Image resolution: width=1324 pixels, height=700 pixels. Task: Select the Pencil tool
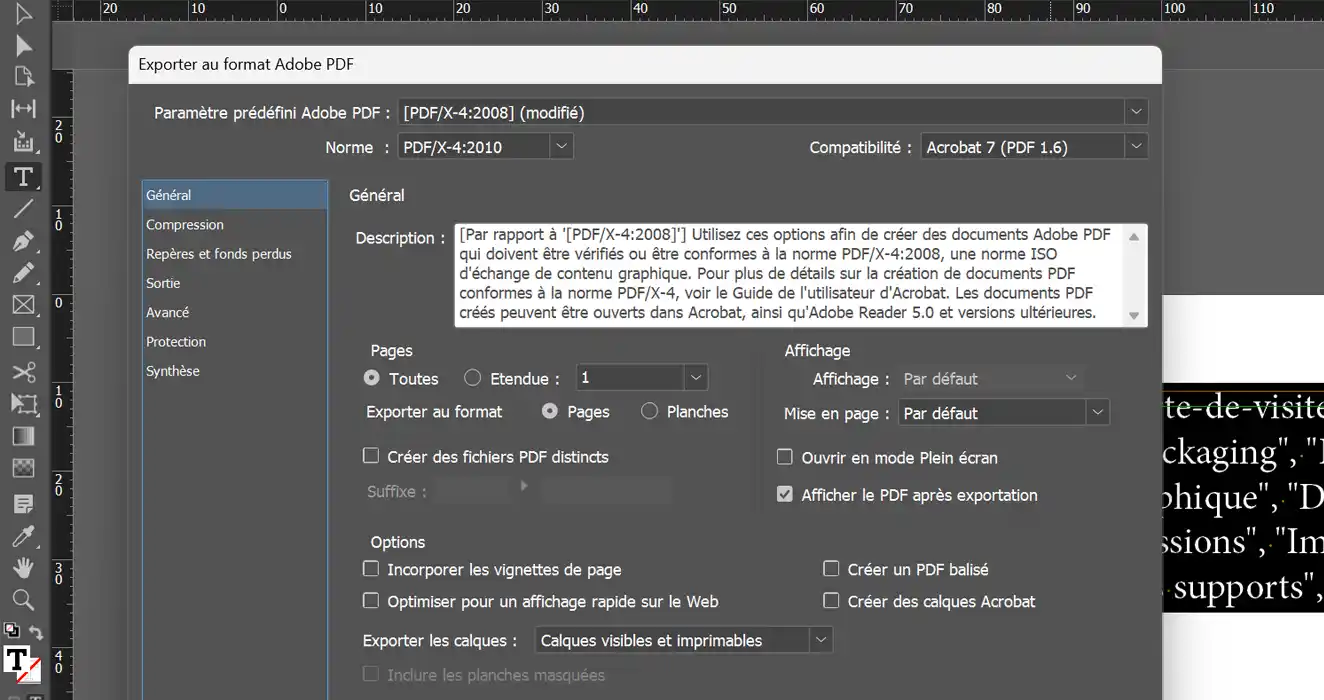[23, 273]
